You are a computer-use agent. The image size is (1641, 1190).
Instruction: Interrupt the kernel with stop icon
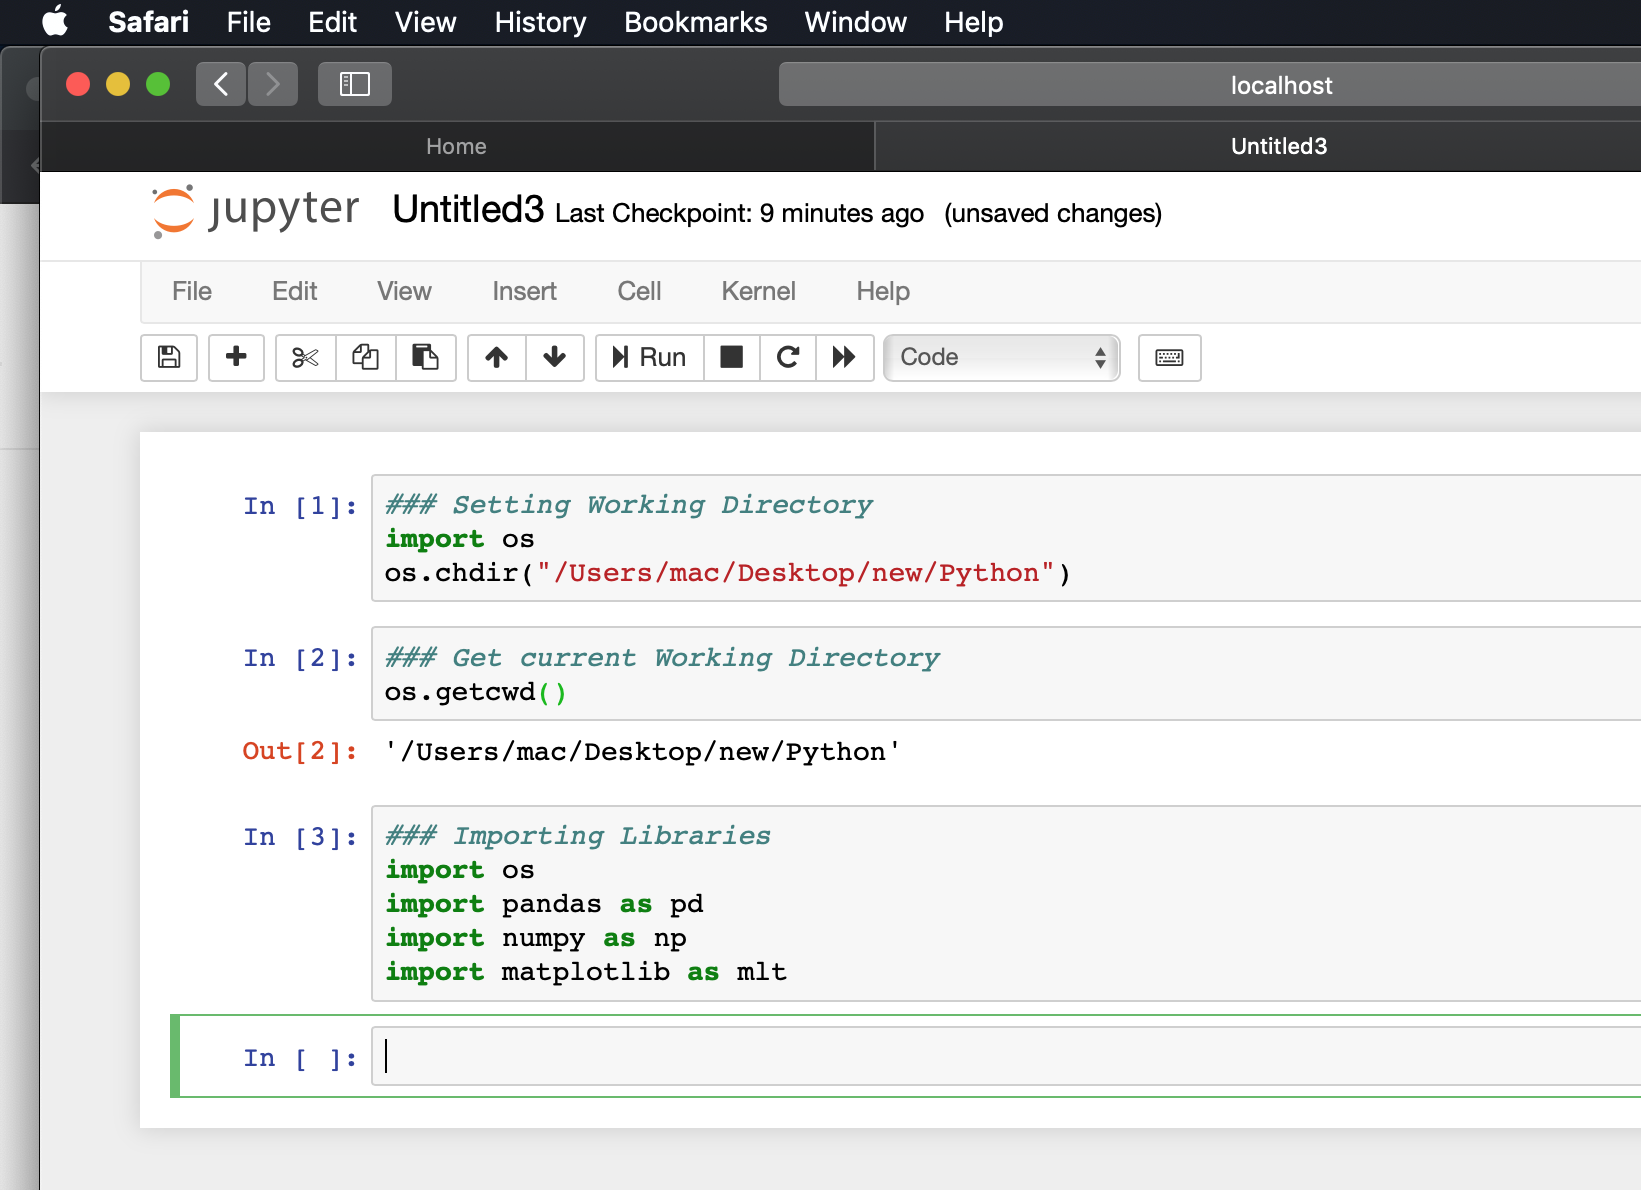pyautogui.click(x=731, y=358)
